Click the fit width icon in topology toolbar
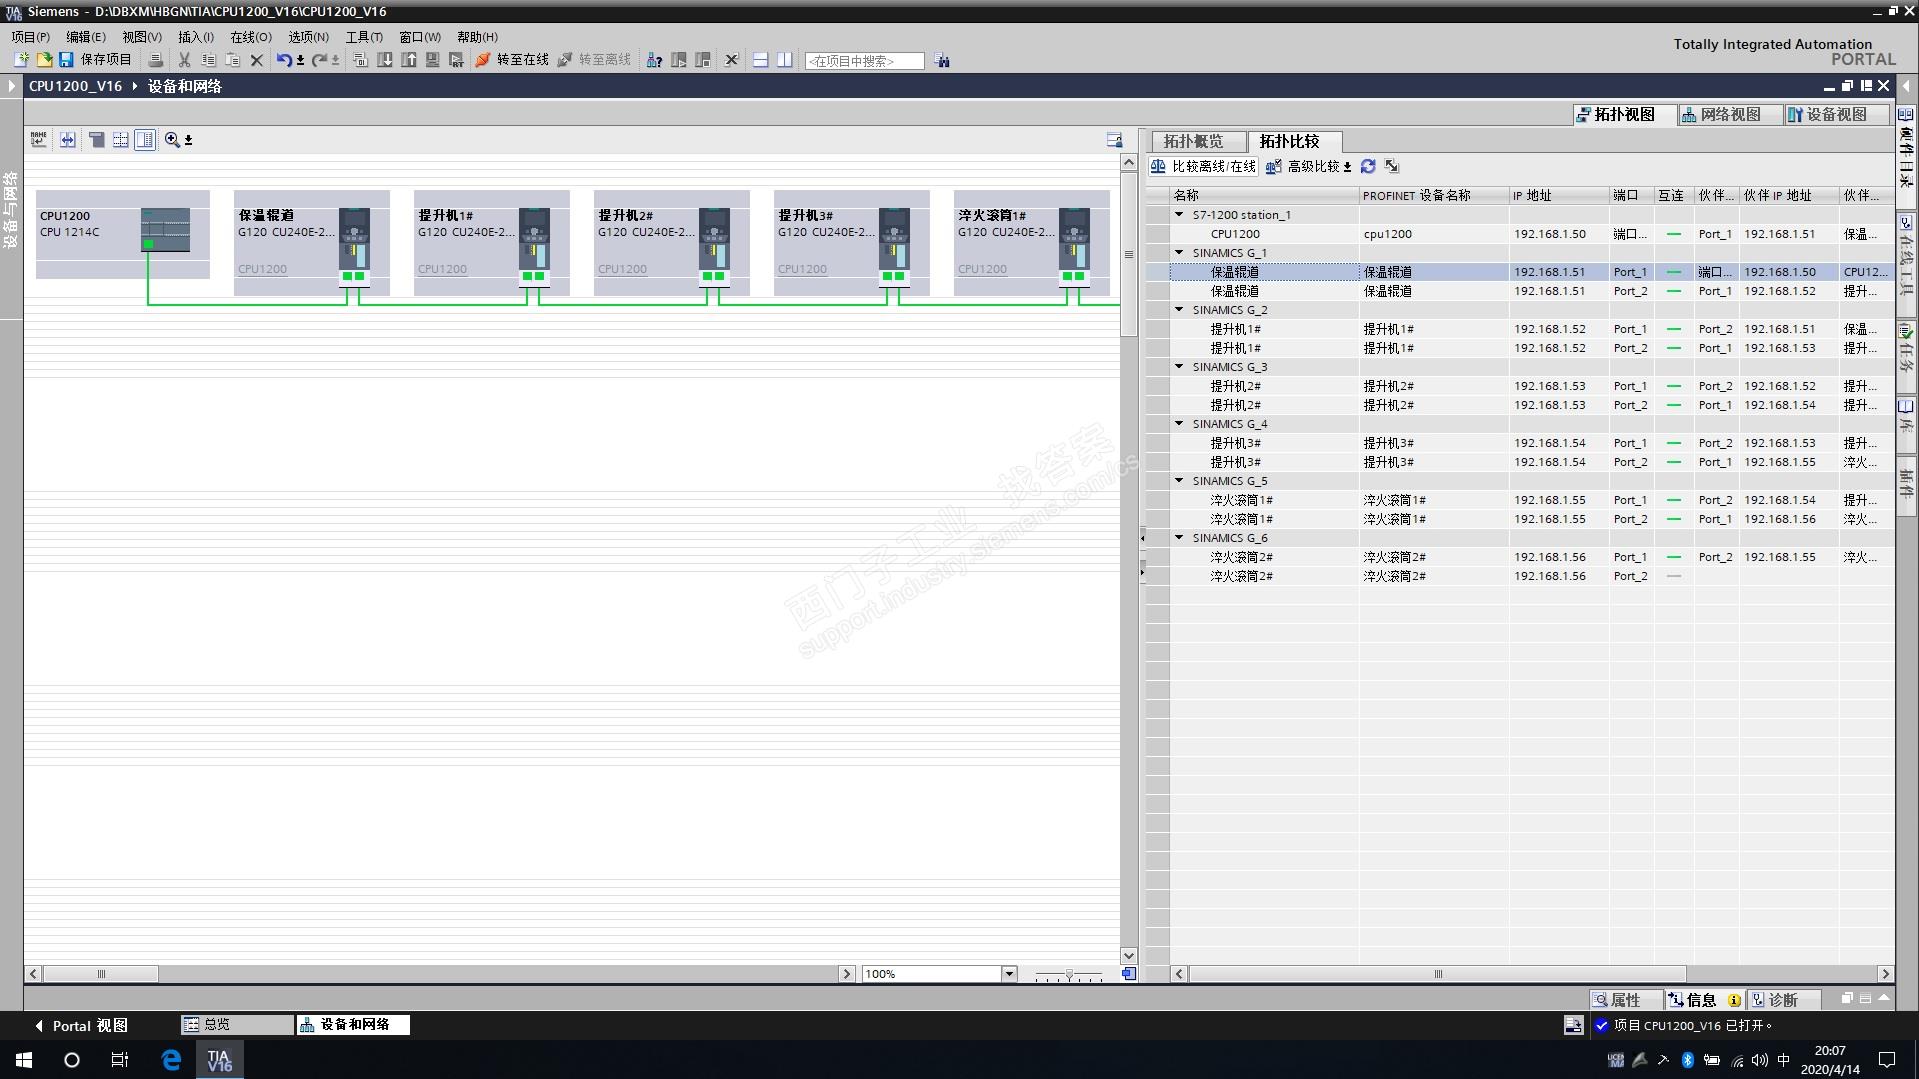This screenshot has height=1079, width=1919. (67, 140)
